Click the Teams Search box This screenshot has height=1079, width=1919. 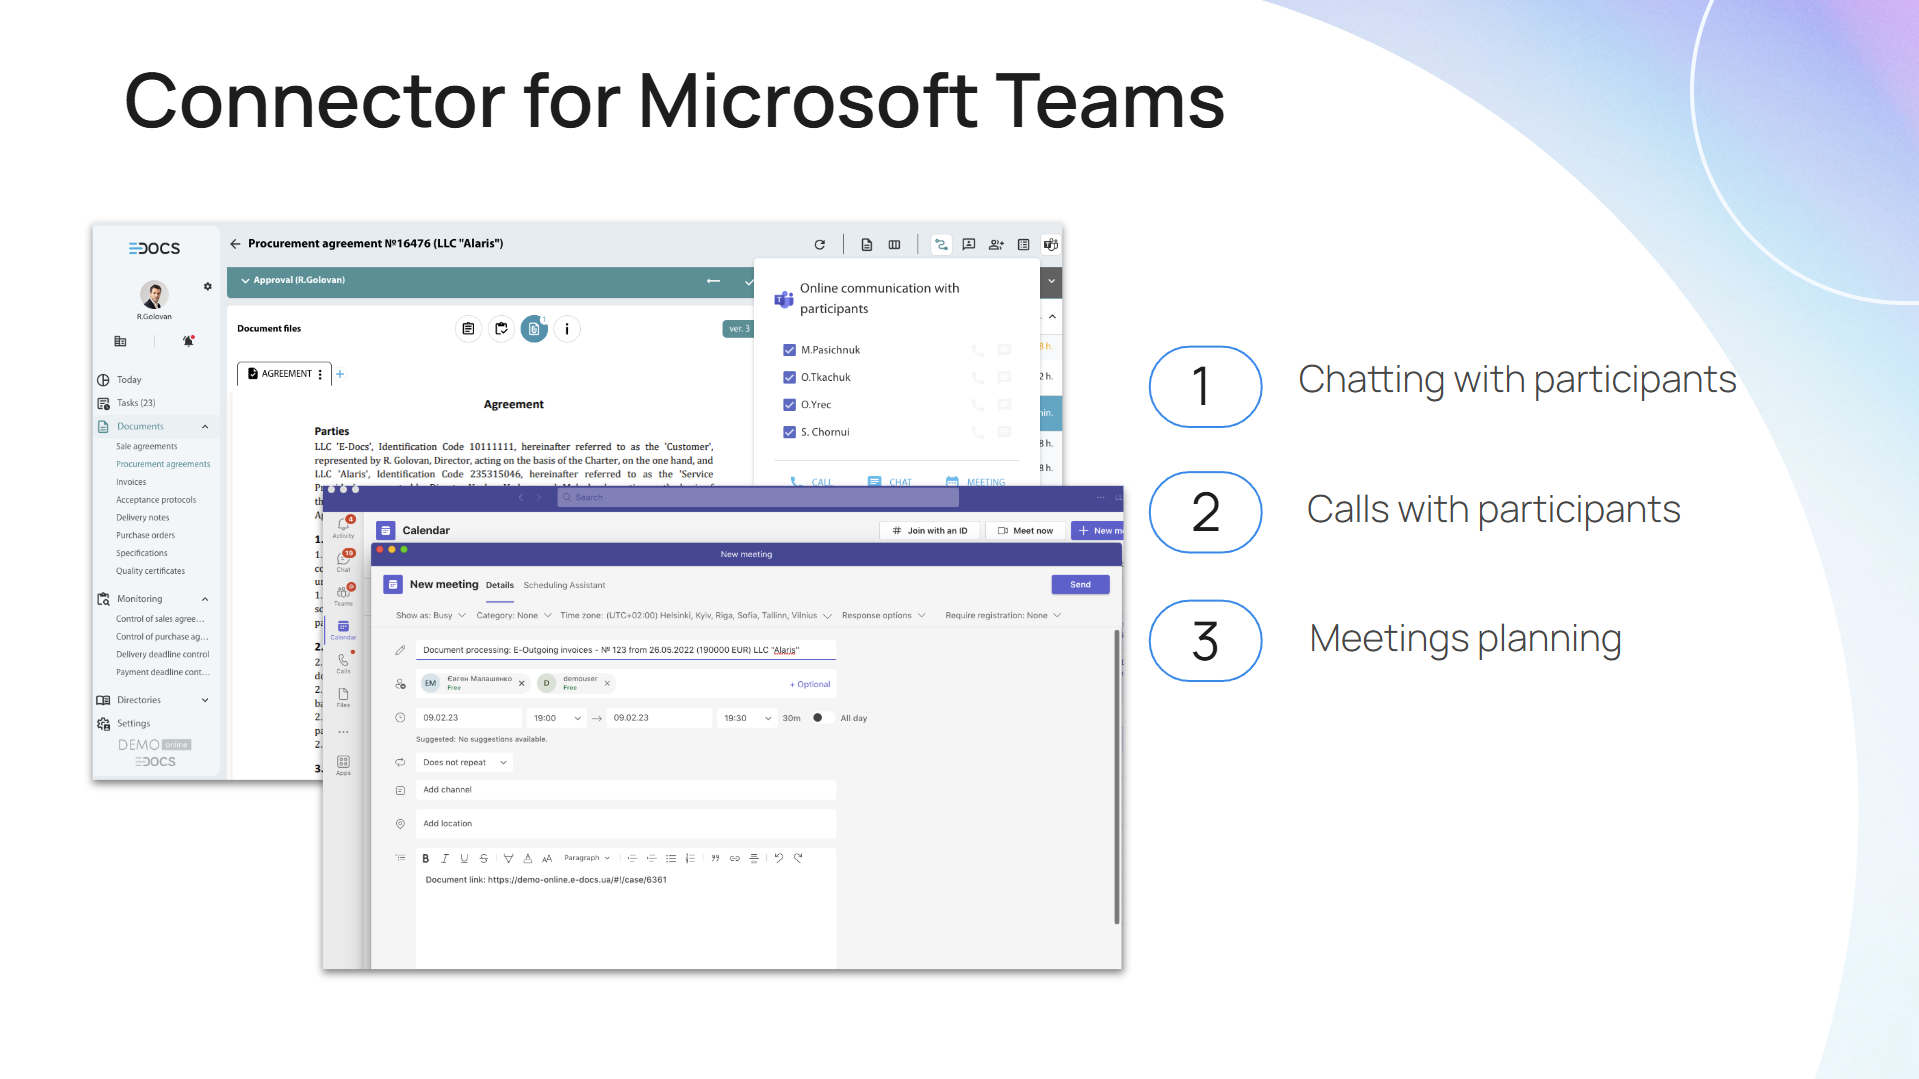tap(758, 498)
